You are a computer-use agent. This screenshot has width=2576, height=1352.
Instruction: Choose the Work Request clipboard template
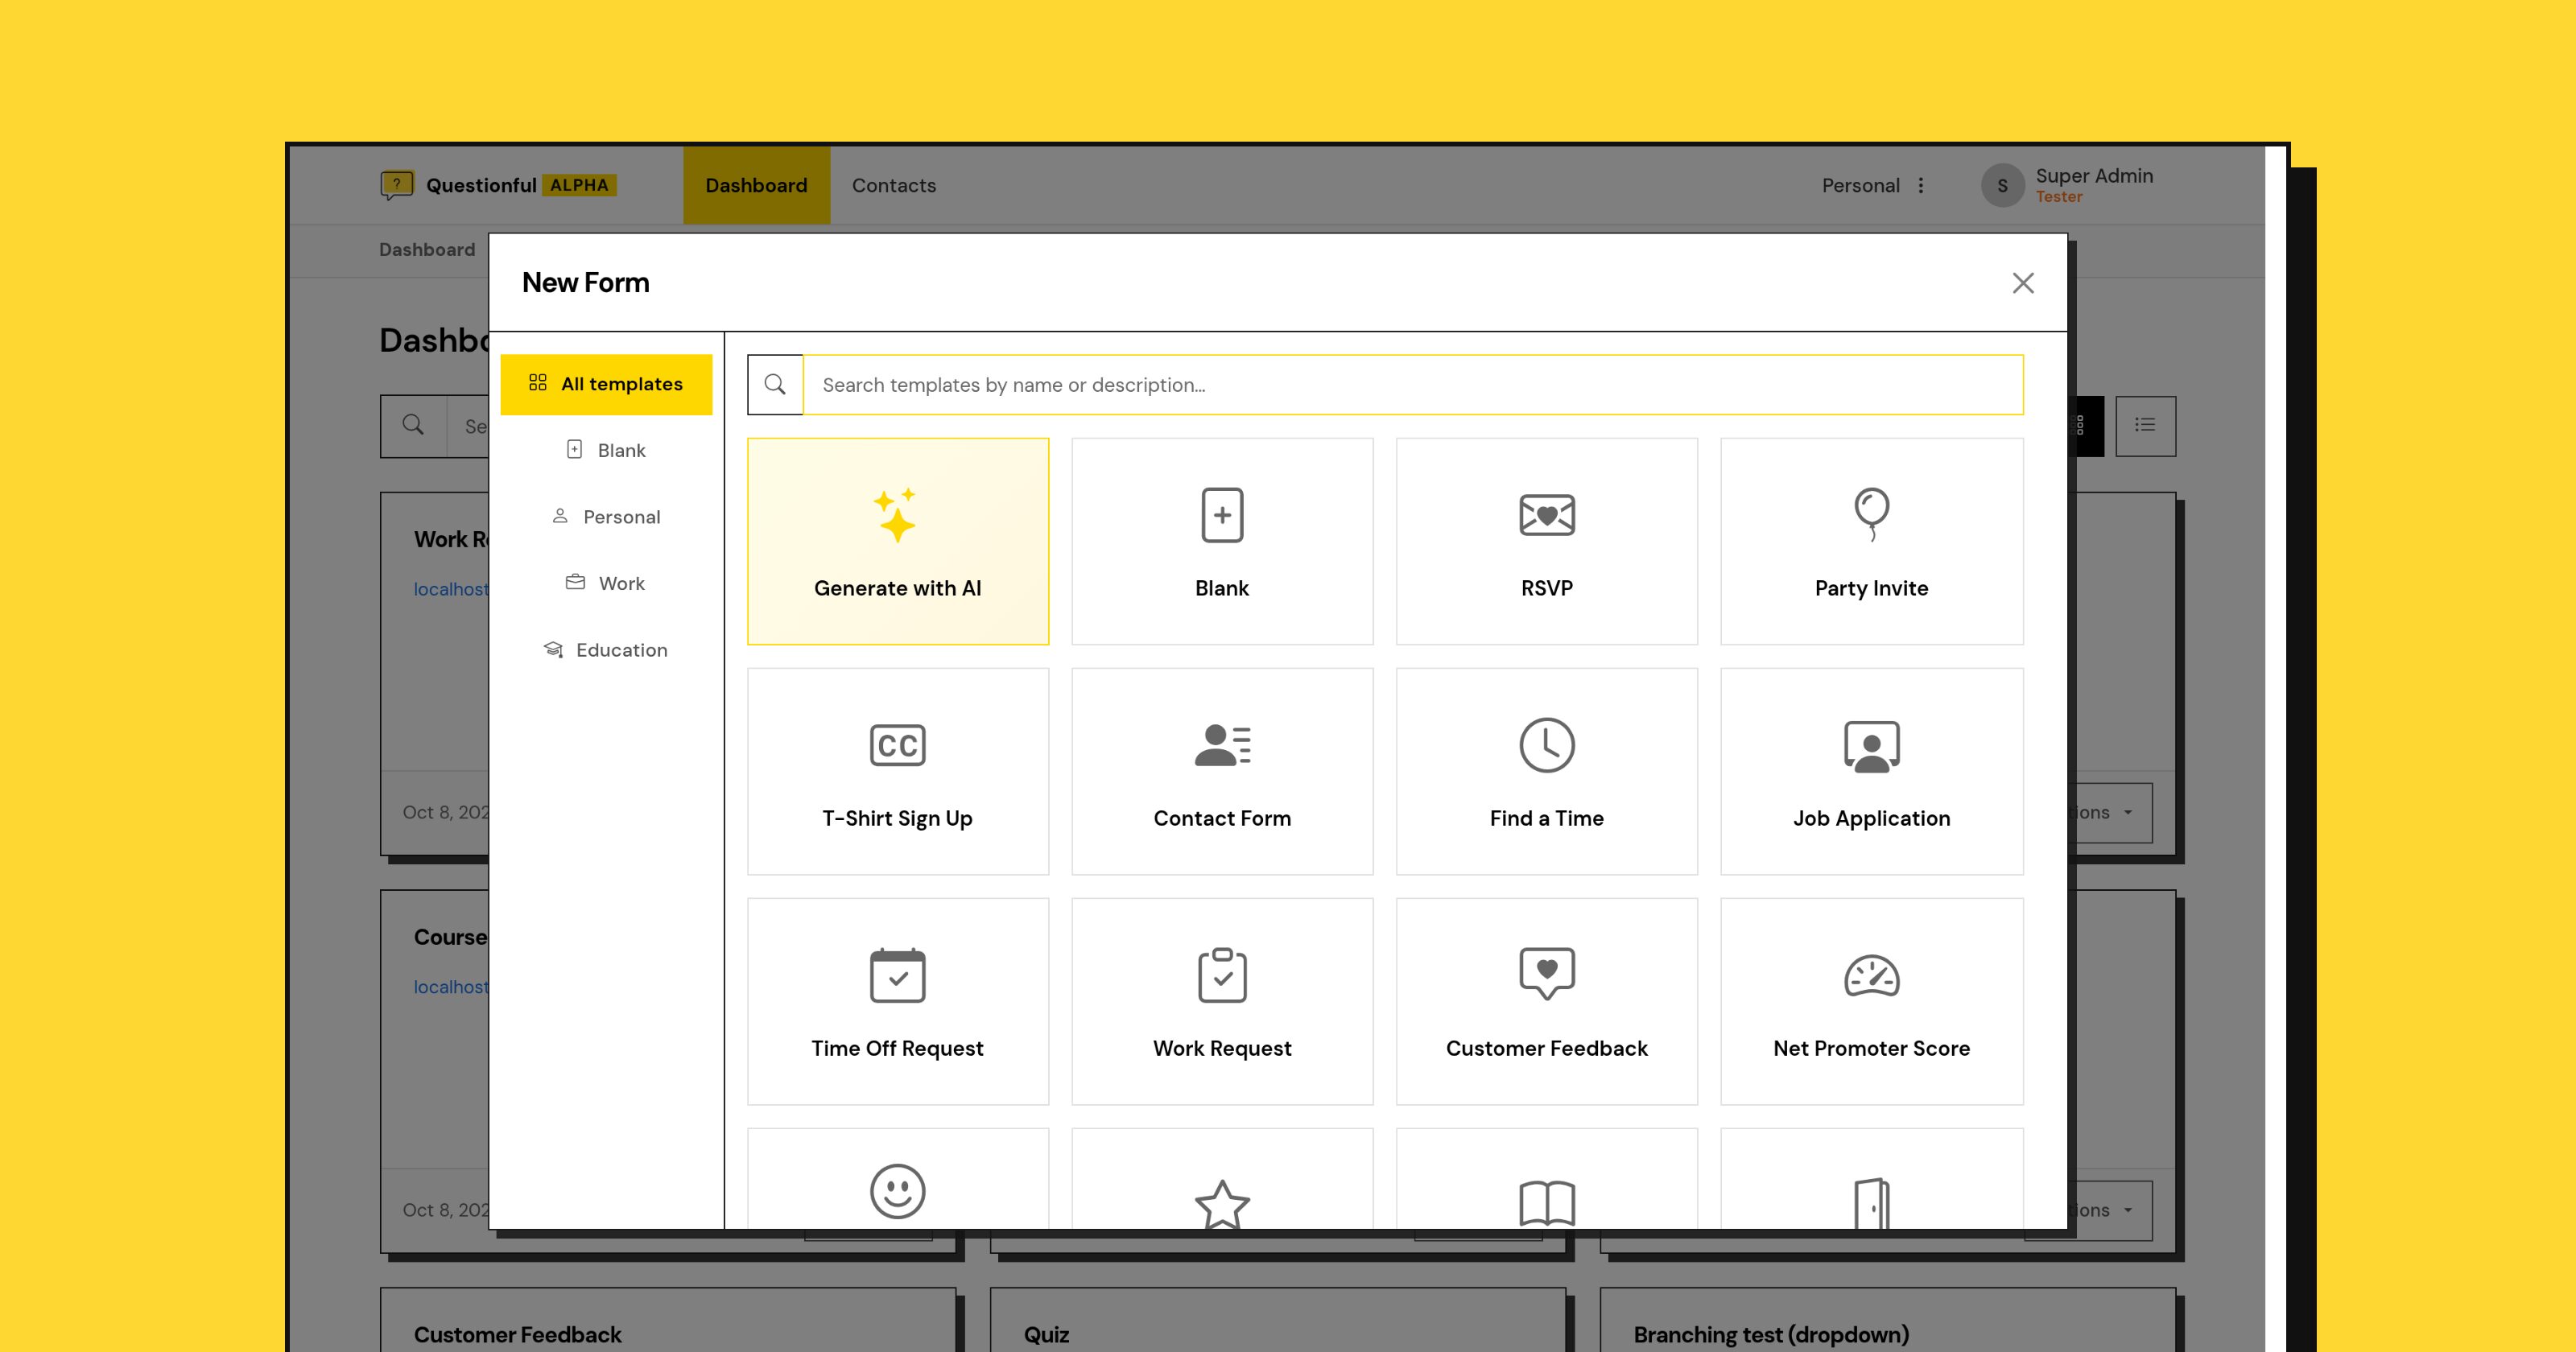click(1222, 1001)
